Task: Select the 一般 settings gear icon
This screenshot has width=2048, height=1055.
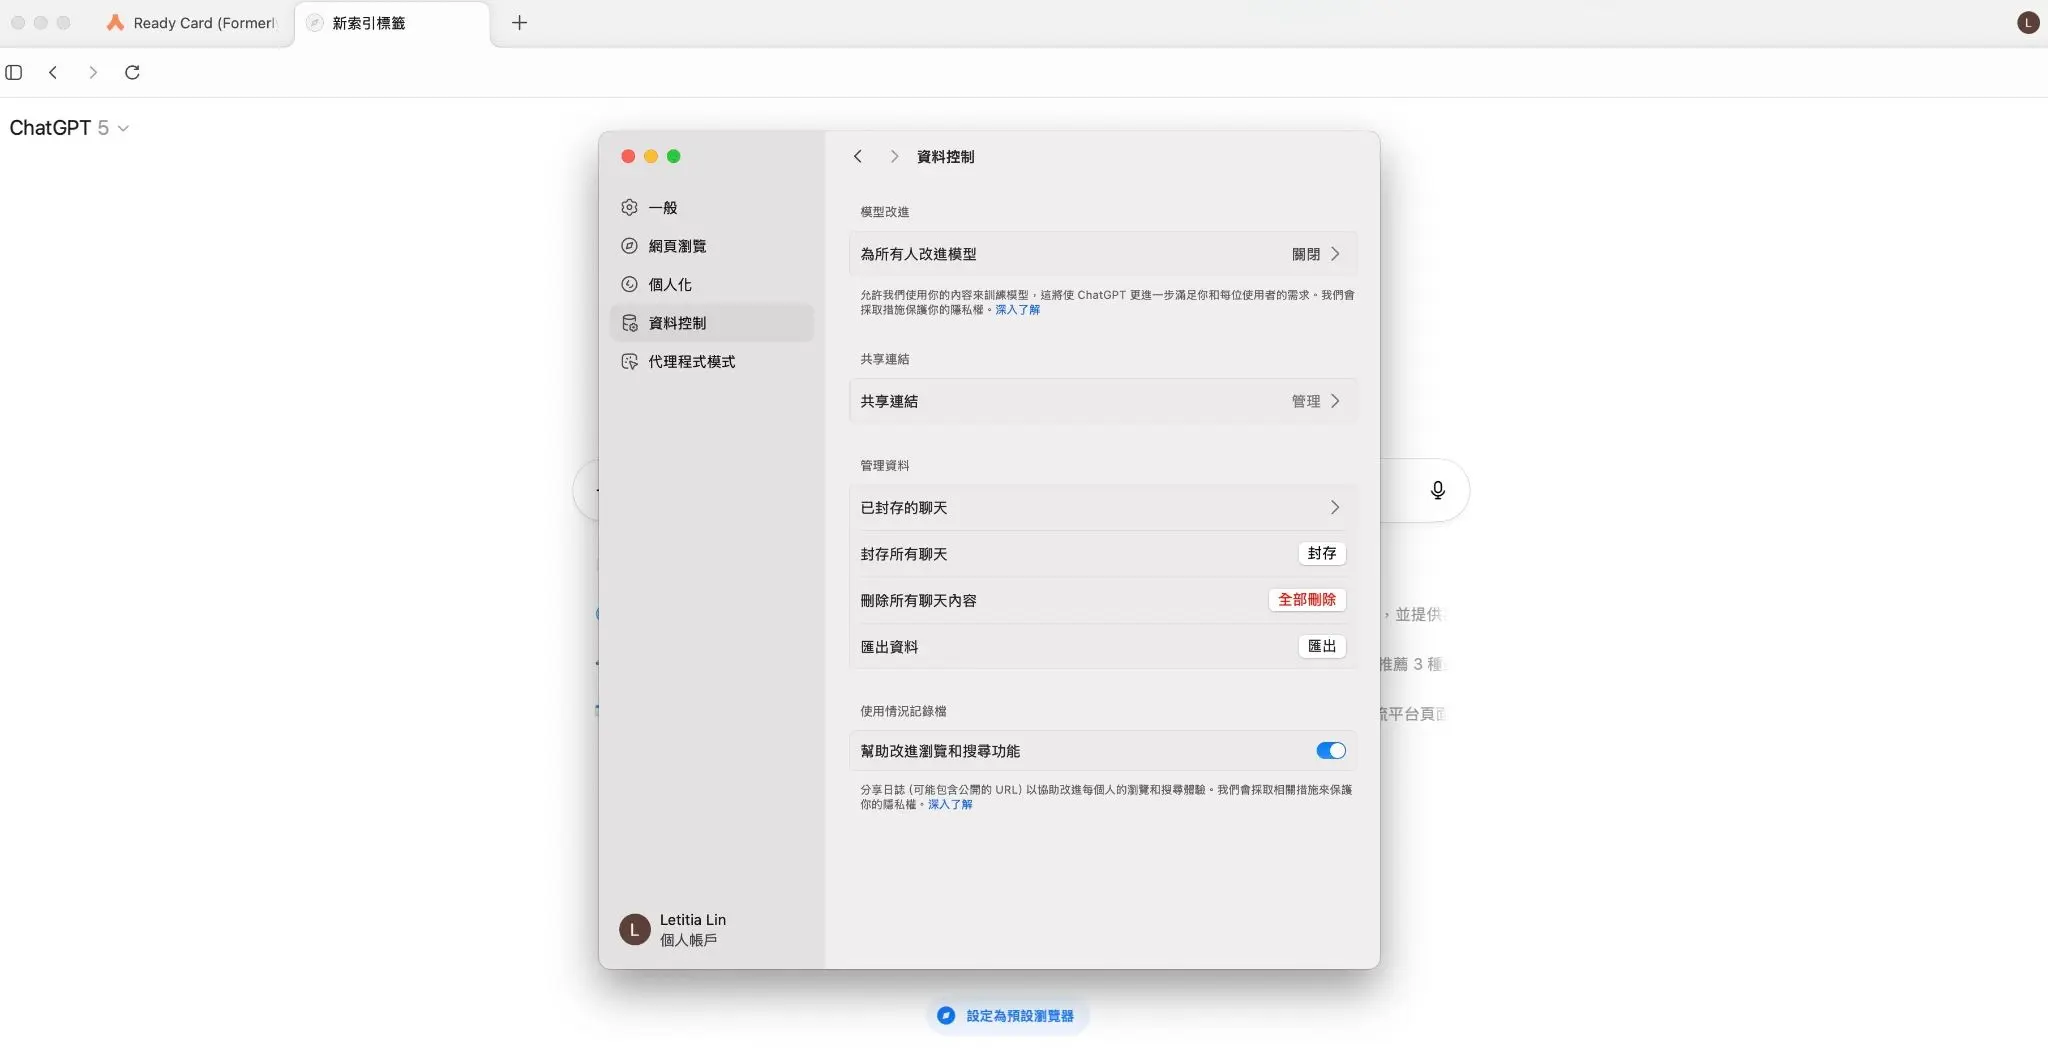Action: [x=630, y=207]
